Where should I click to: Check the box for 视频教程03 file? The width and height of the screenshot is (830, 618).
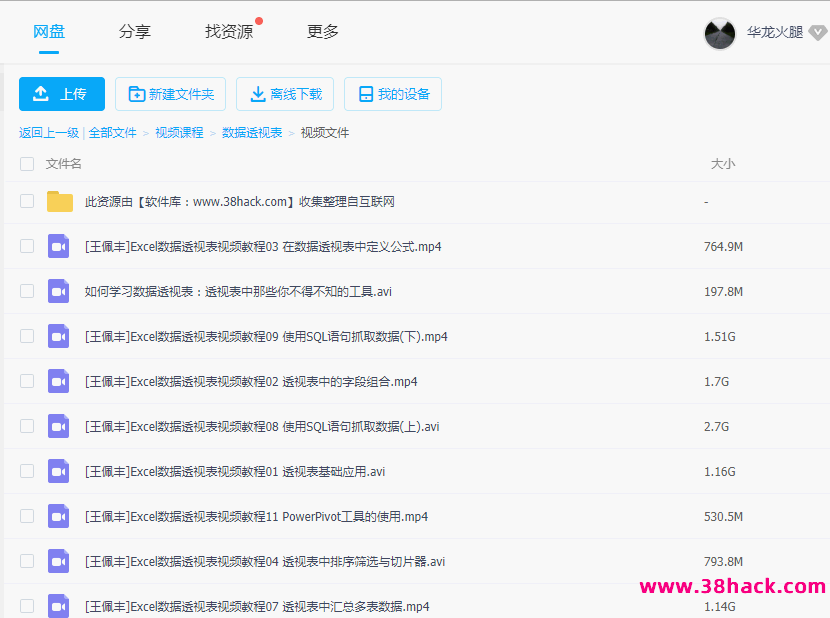pos(27,246)
